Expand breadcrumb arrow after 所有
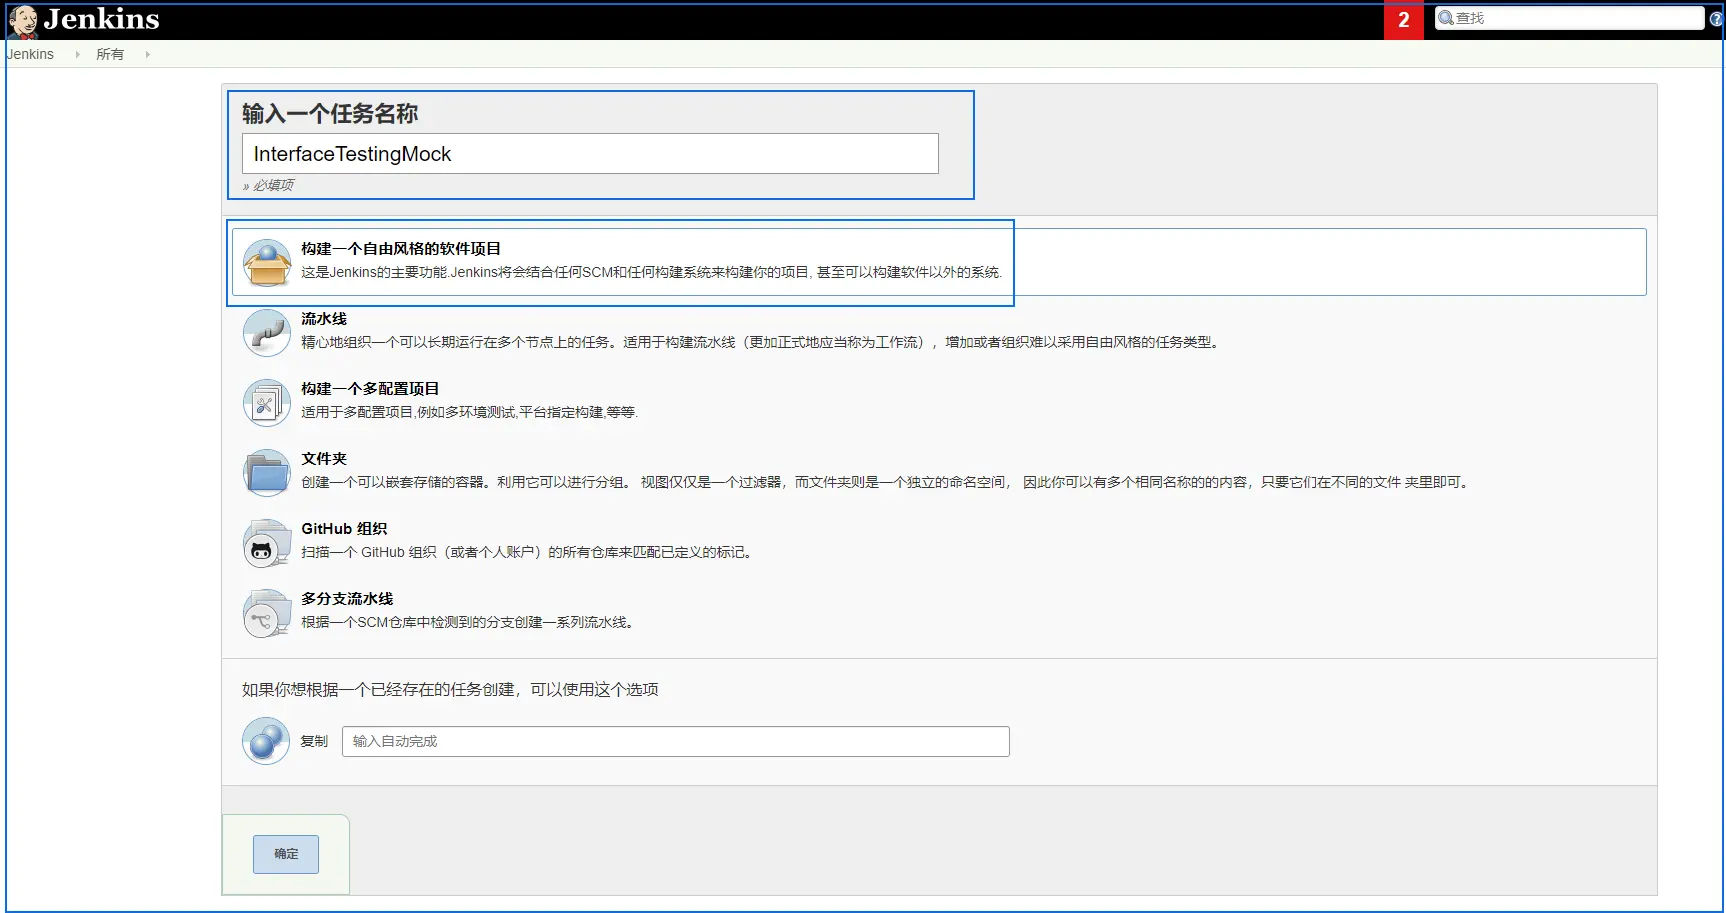Screen dimensions: 1726x913 pyautogui.click(x=146, y=54)
